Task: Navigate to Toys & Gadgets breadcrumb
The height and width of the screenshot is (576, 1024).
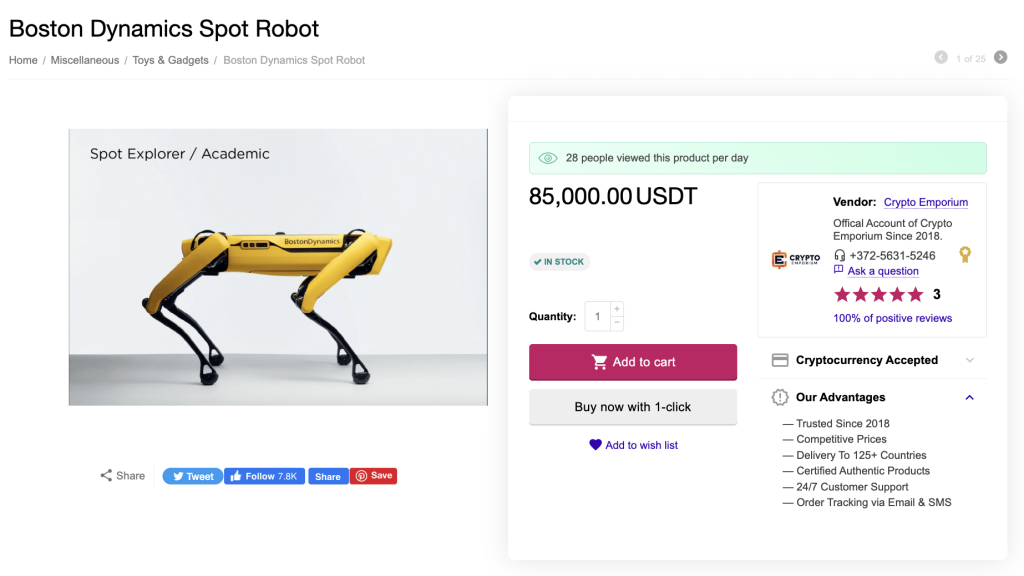Action: coord(170,60)
